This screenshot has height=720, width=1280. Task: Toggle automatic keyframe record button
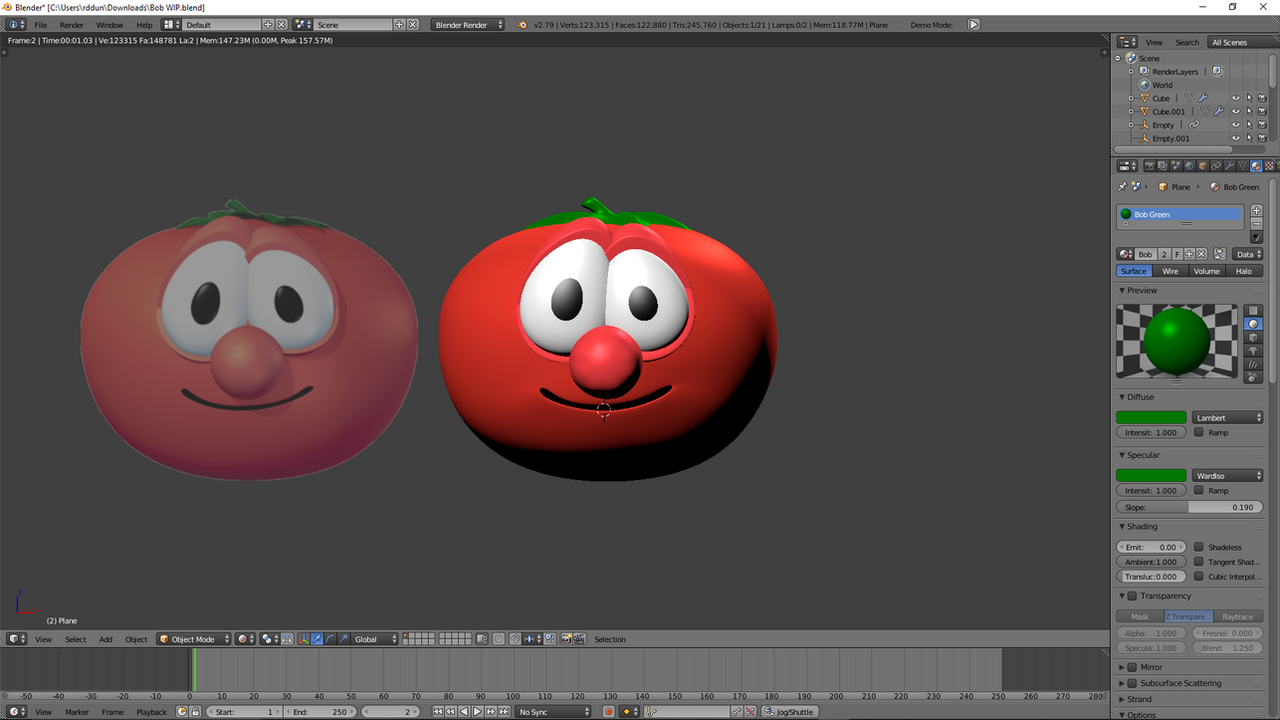(608, 711)
